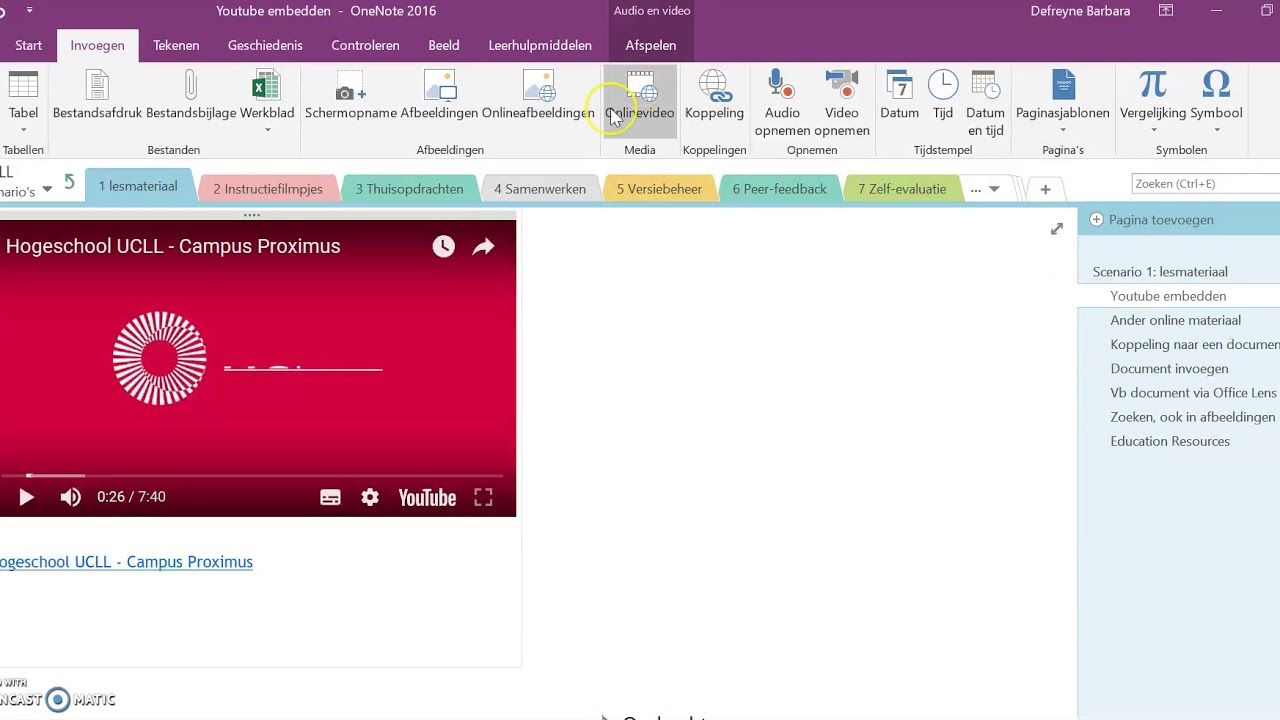The width and height of the screenshot is (1280, 720).
Task: Open the 5 Versiebeheer section tab
Action: tap(659, 189)
